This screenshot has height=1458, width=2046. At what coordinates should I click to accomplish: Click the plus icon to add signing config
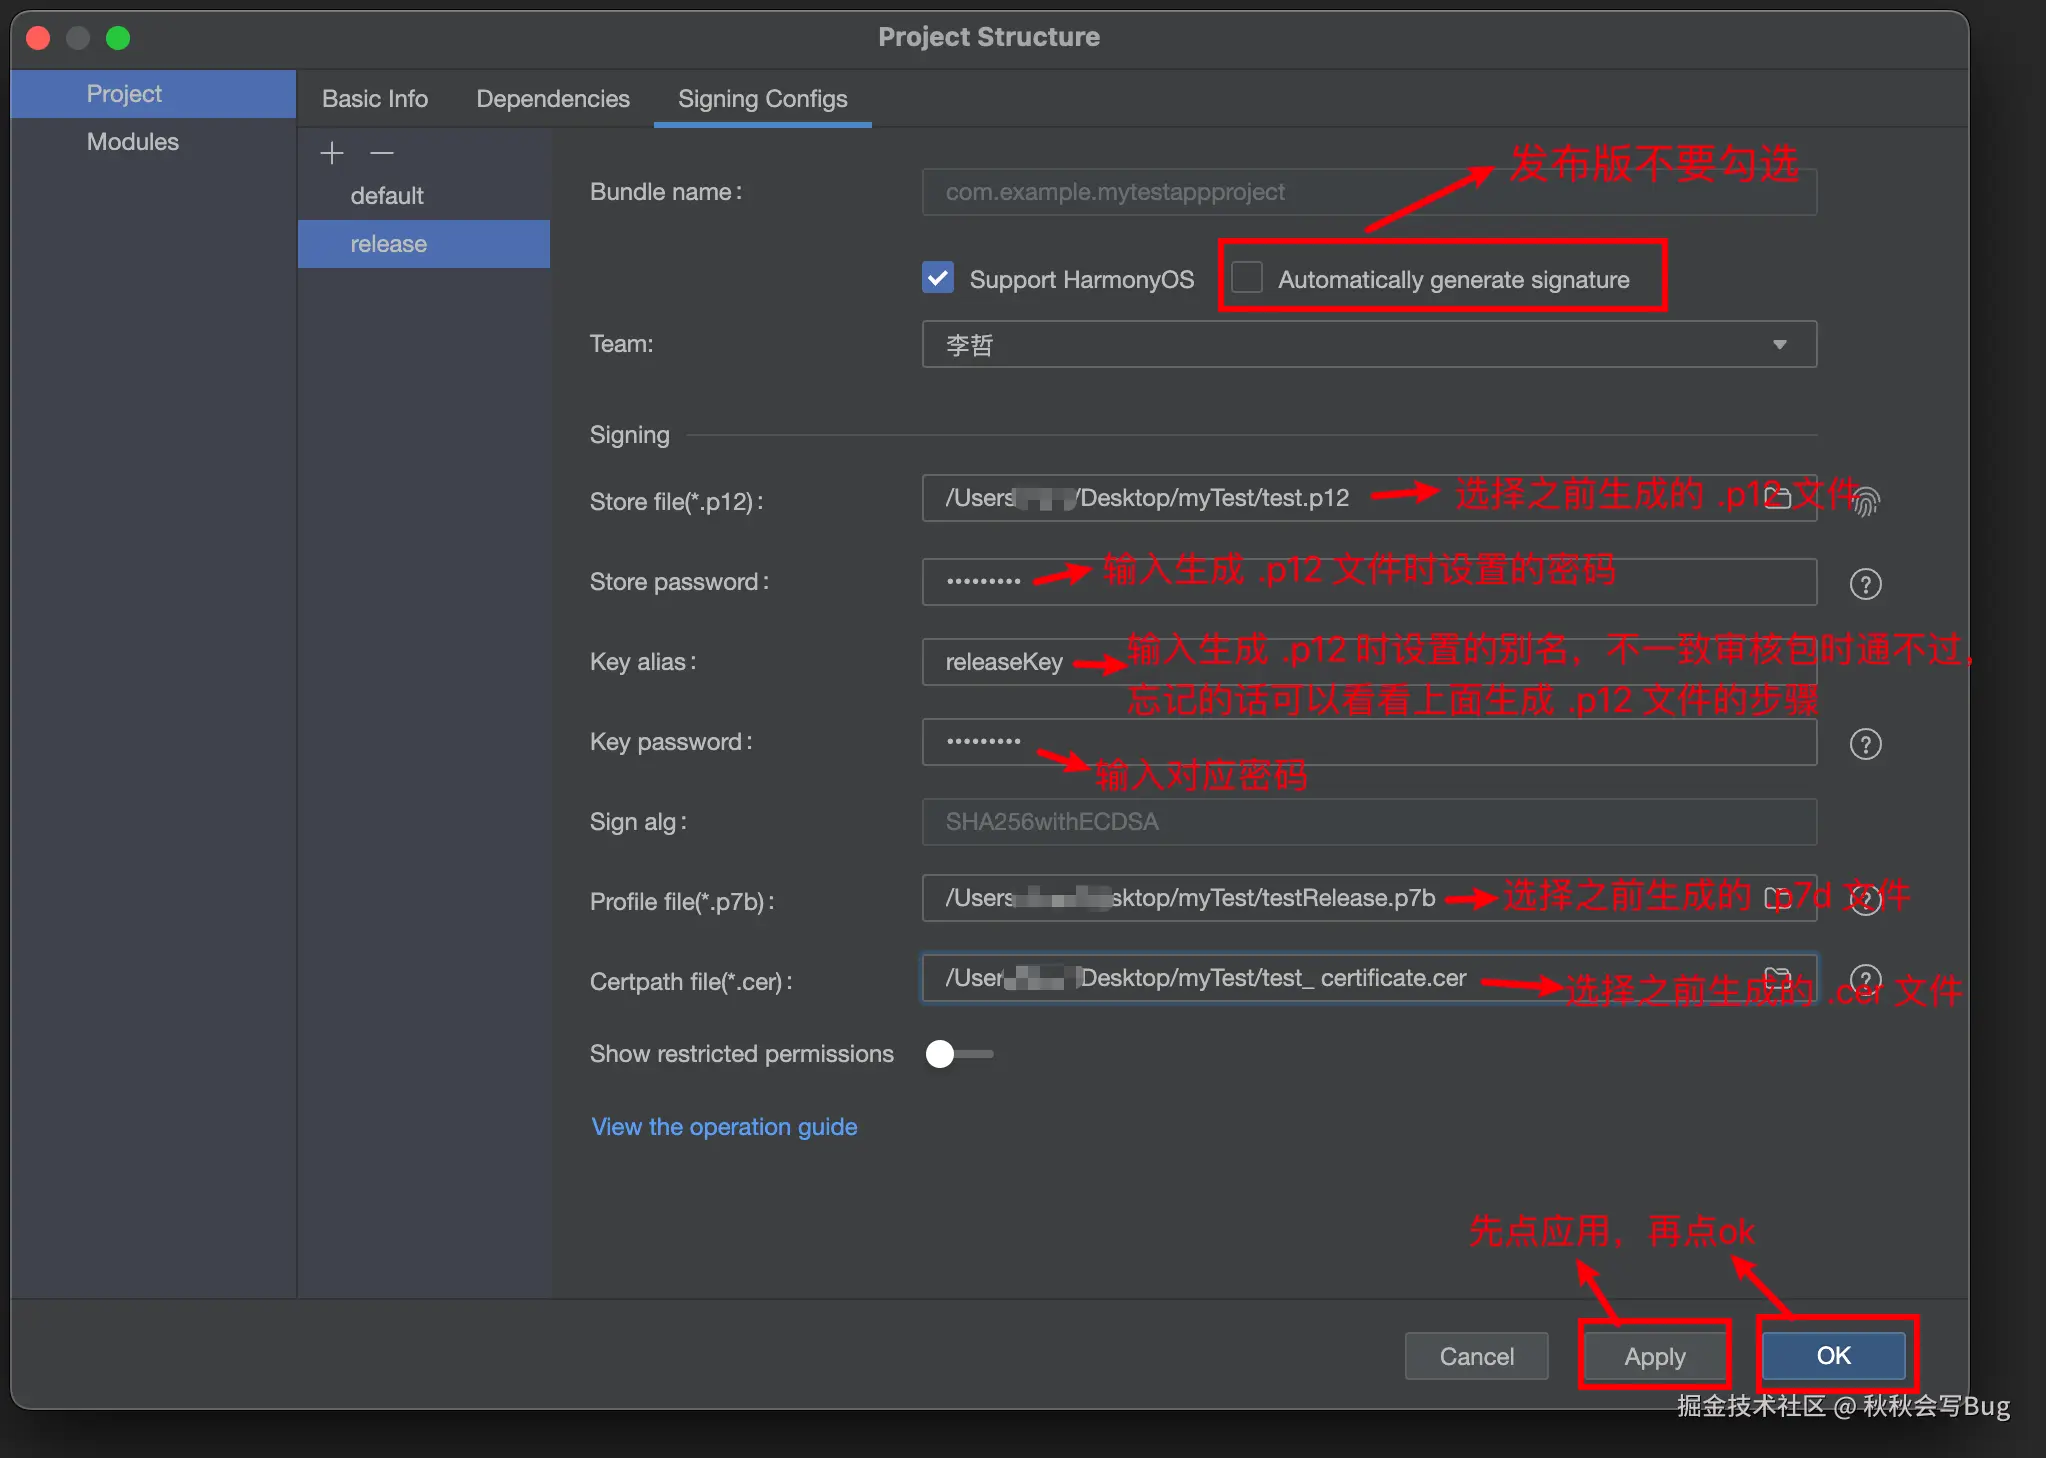[x=332, y=153]
